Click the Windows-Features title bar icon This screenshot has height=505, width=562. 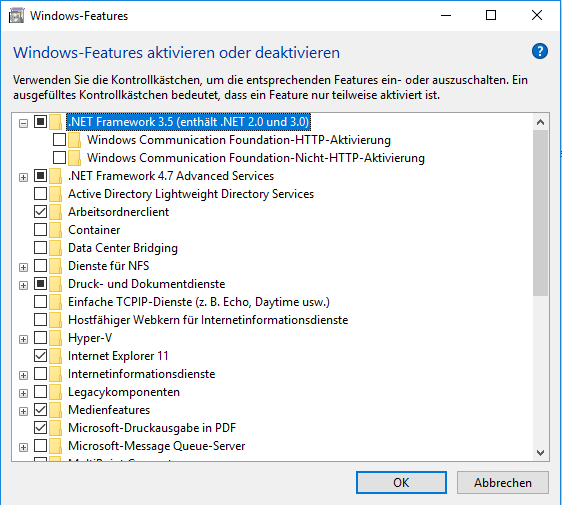pyautogui.click(x=16, y=16)
